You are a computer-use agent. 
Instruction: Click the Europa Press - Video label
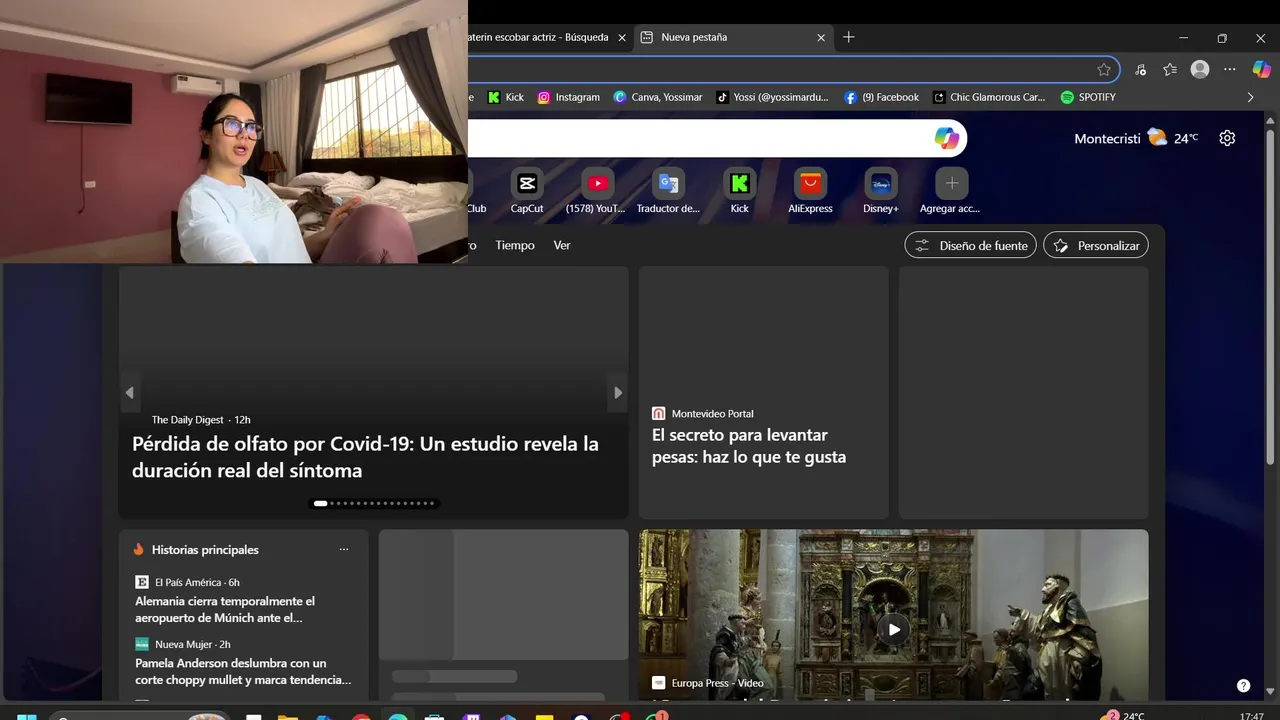pyautogui.click(x=717, y=683)
